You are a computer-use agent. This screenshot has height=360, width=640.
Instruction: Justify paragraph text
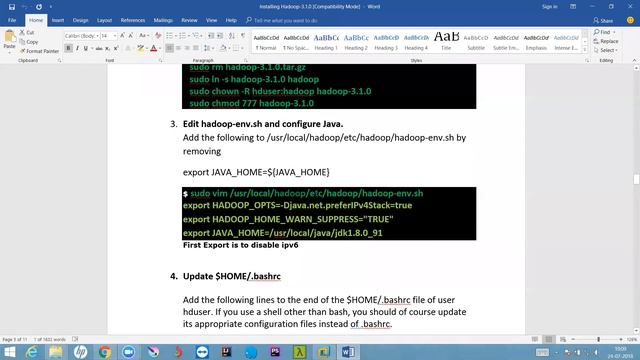pyautogui.click(x=196, y=49)
